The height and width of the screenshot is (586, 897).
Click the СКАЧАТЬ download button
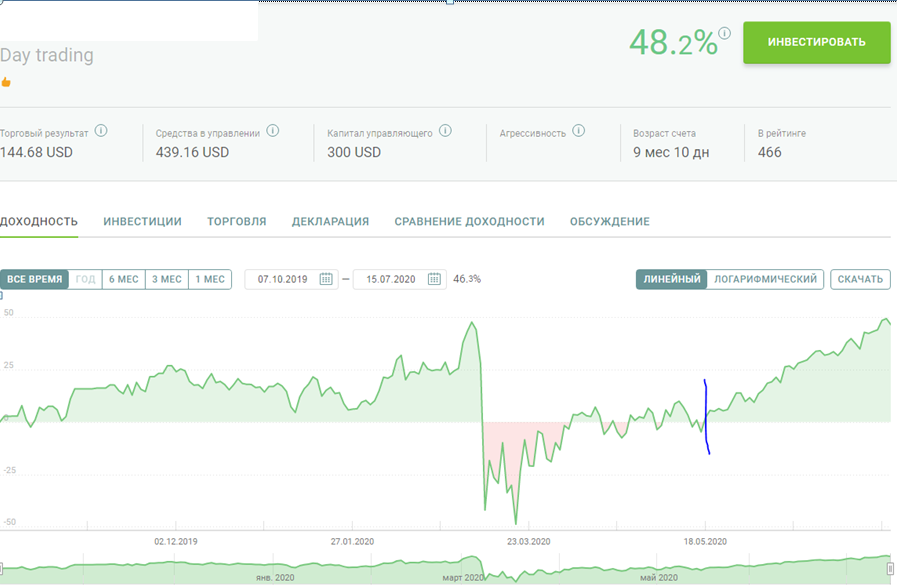click(860, 279)
